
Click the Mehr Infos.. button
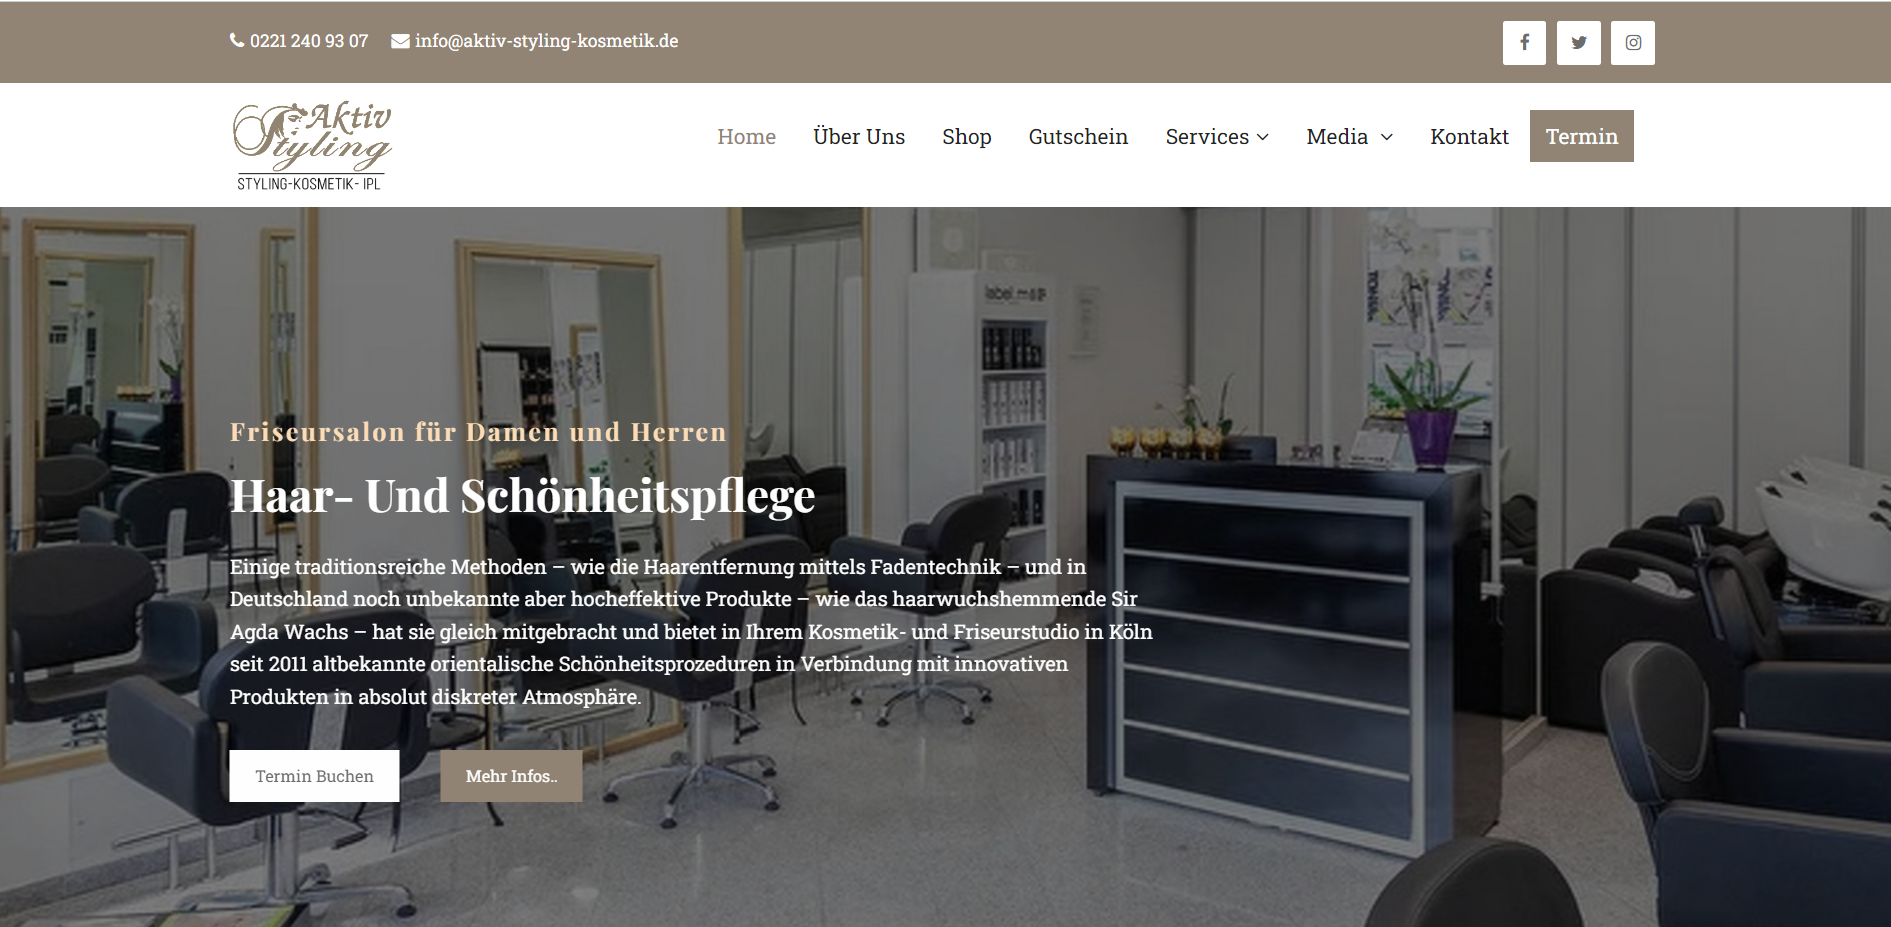(x=511, y=776)
